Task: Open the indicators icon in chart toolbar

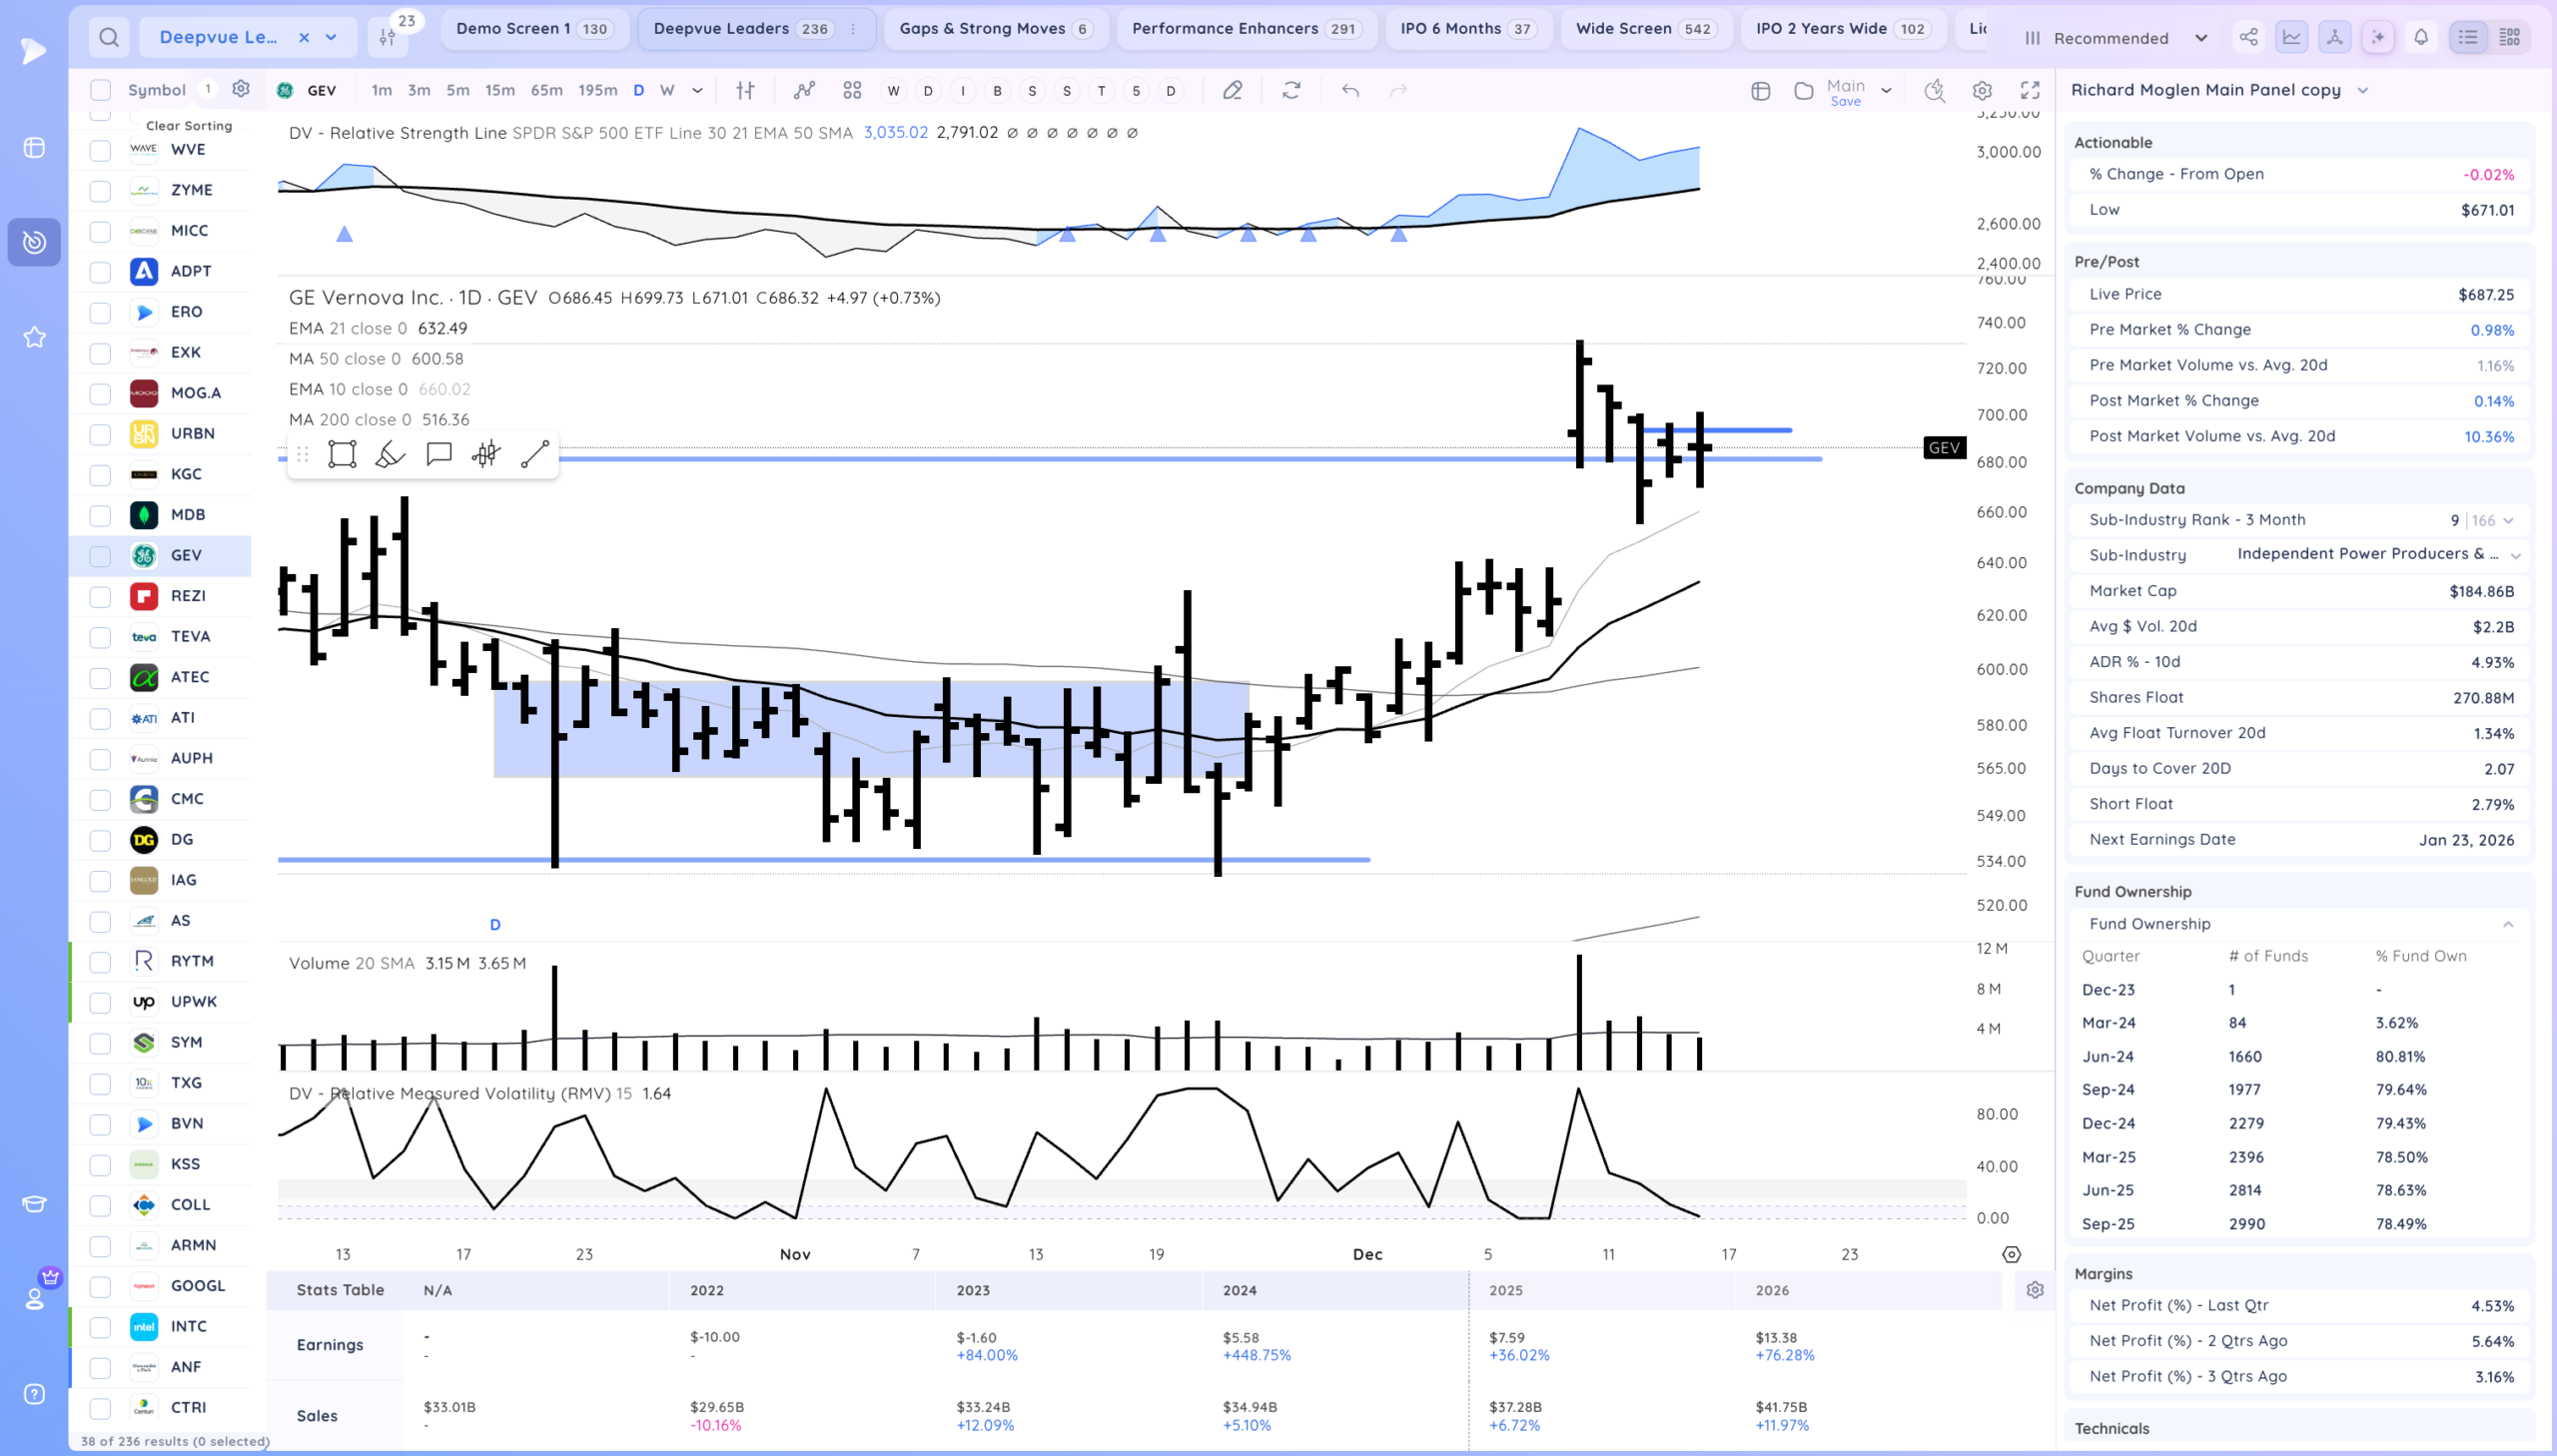Action: (804, 90)
